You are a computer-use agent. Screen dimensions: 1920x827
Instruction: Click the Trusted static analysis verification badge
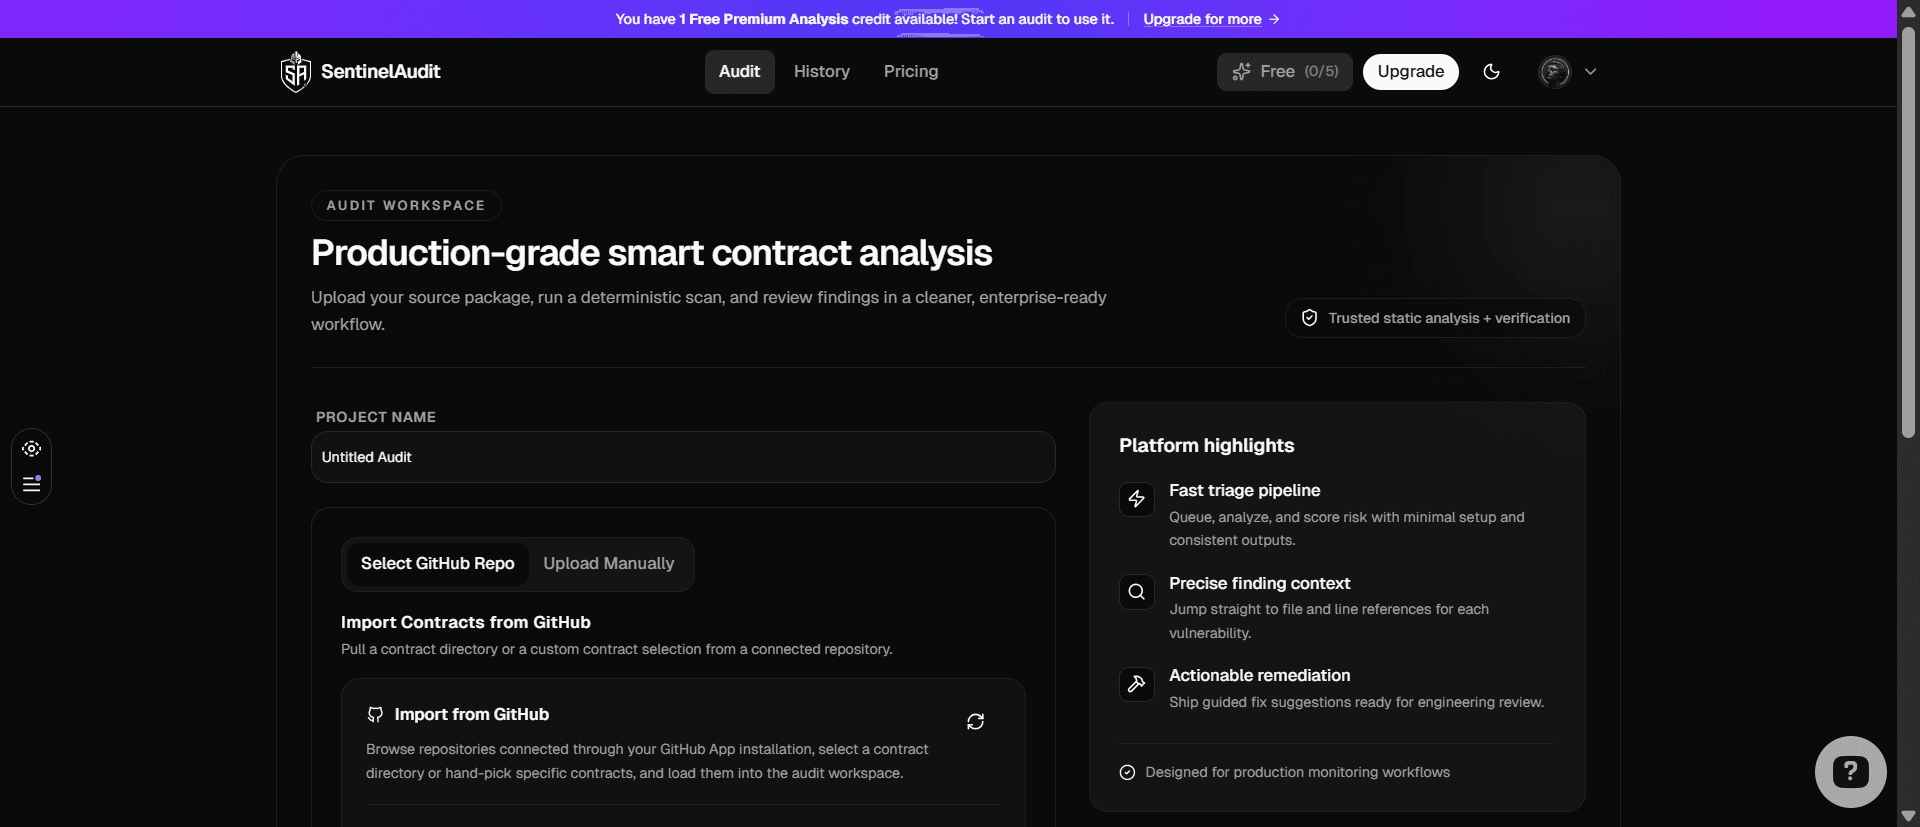pyautogui.click(x=1434, y=318)
